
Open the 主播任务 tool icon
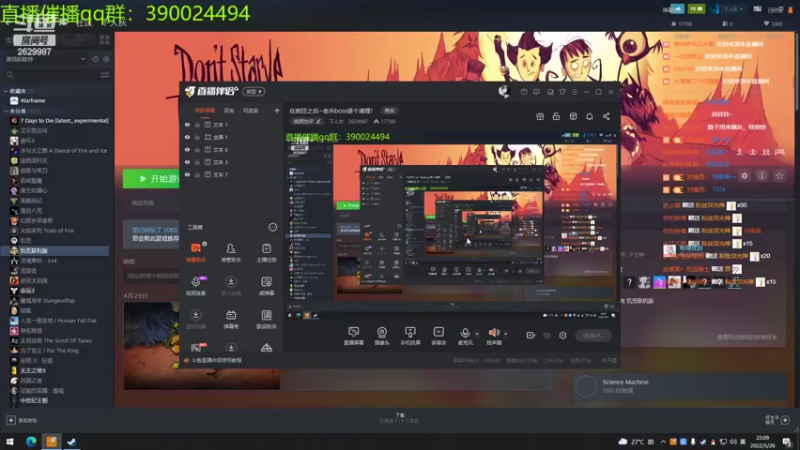(x=266, y=253)
